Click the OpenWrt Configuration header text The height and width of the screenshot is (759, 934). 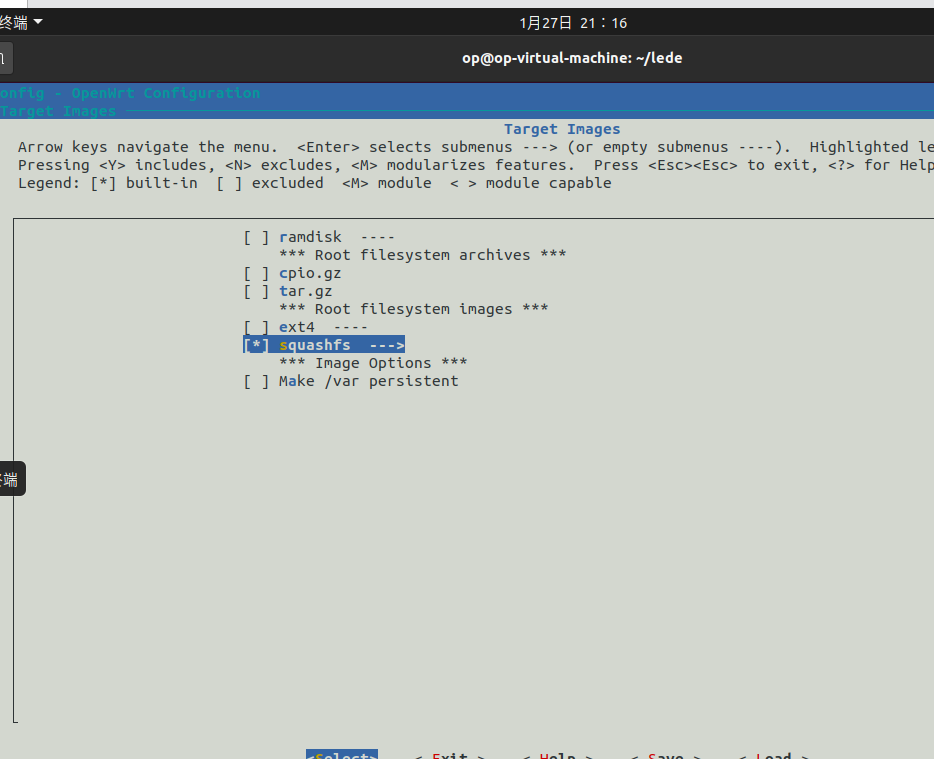click(166, 94)
